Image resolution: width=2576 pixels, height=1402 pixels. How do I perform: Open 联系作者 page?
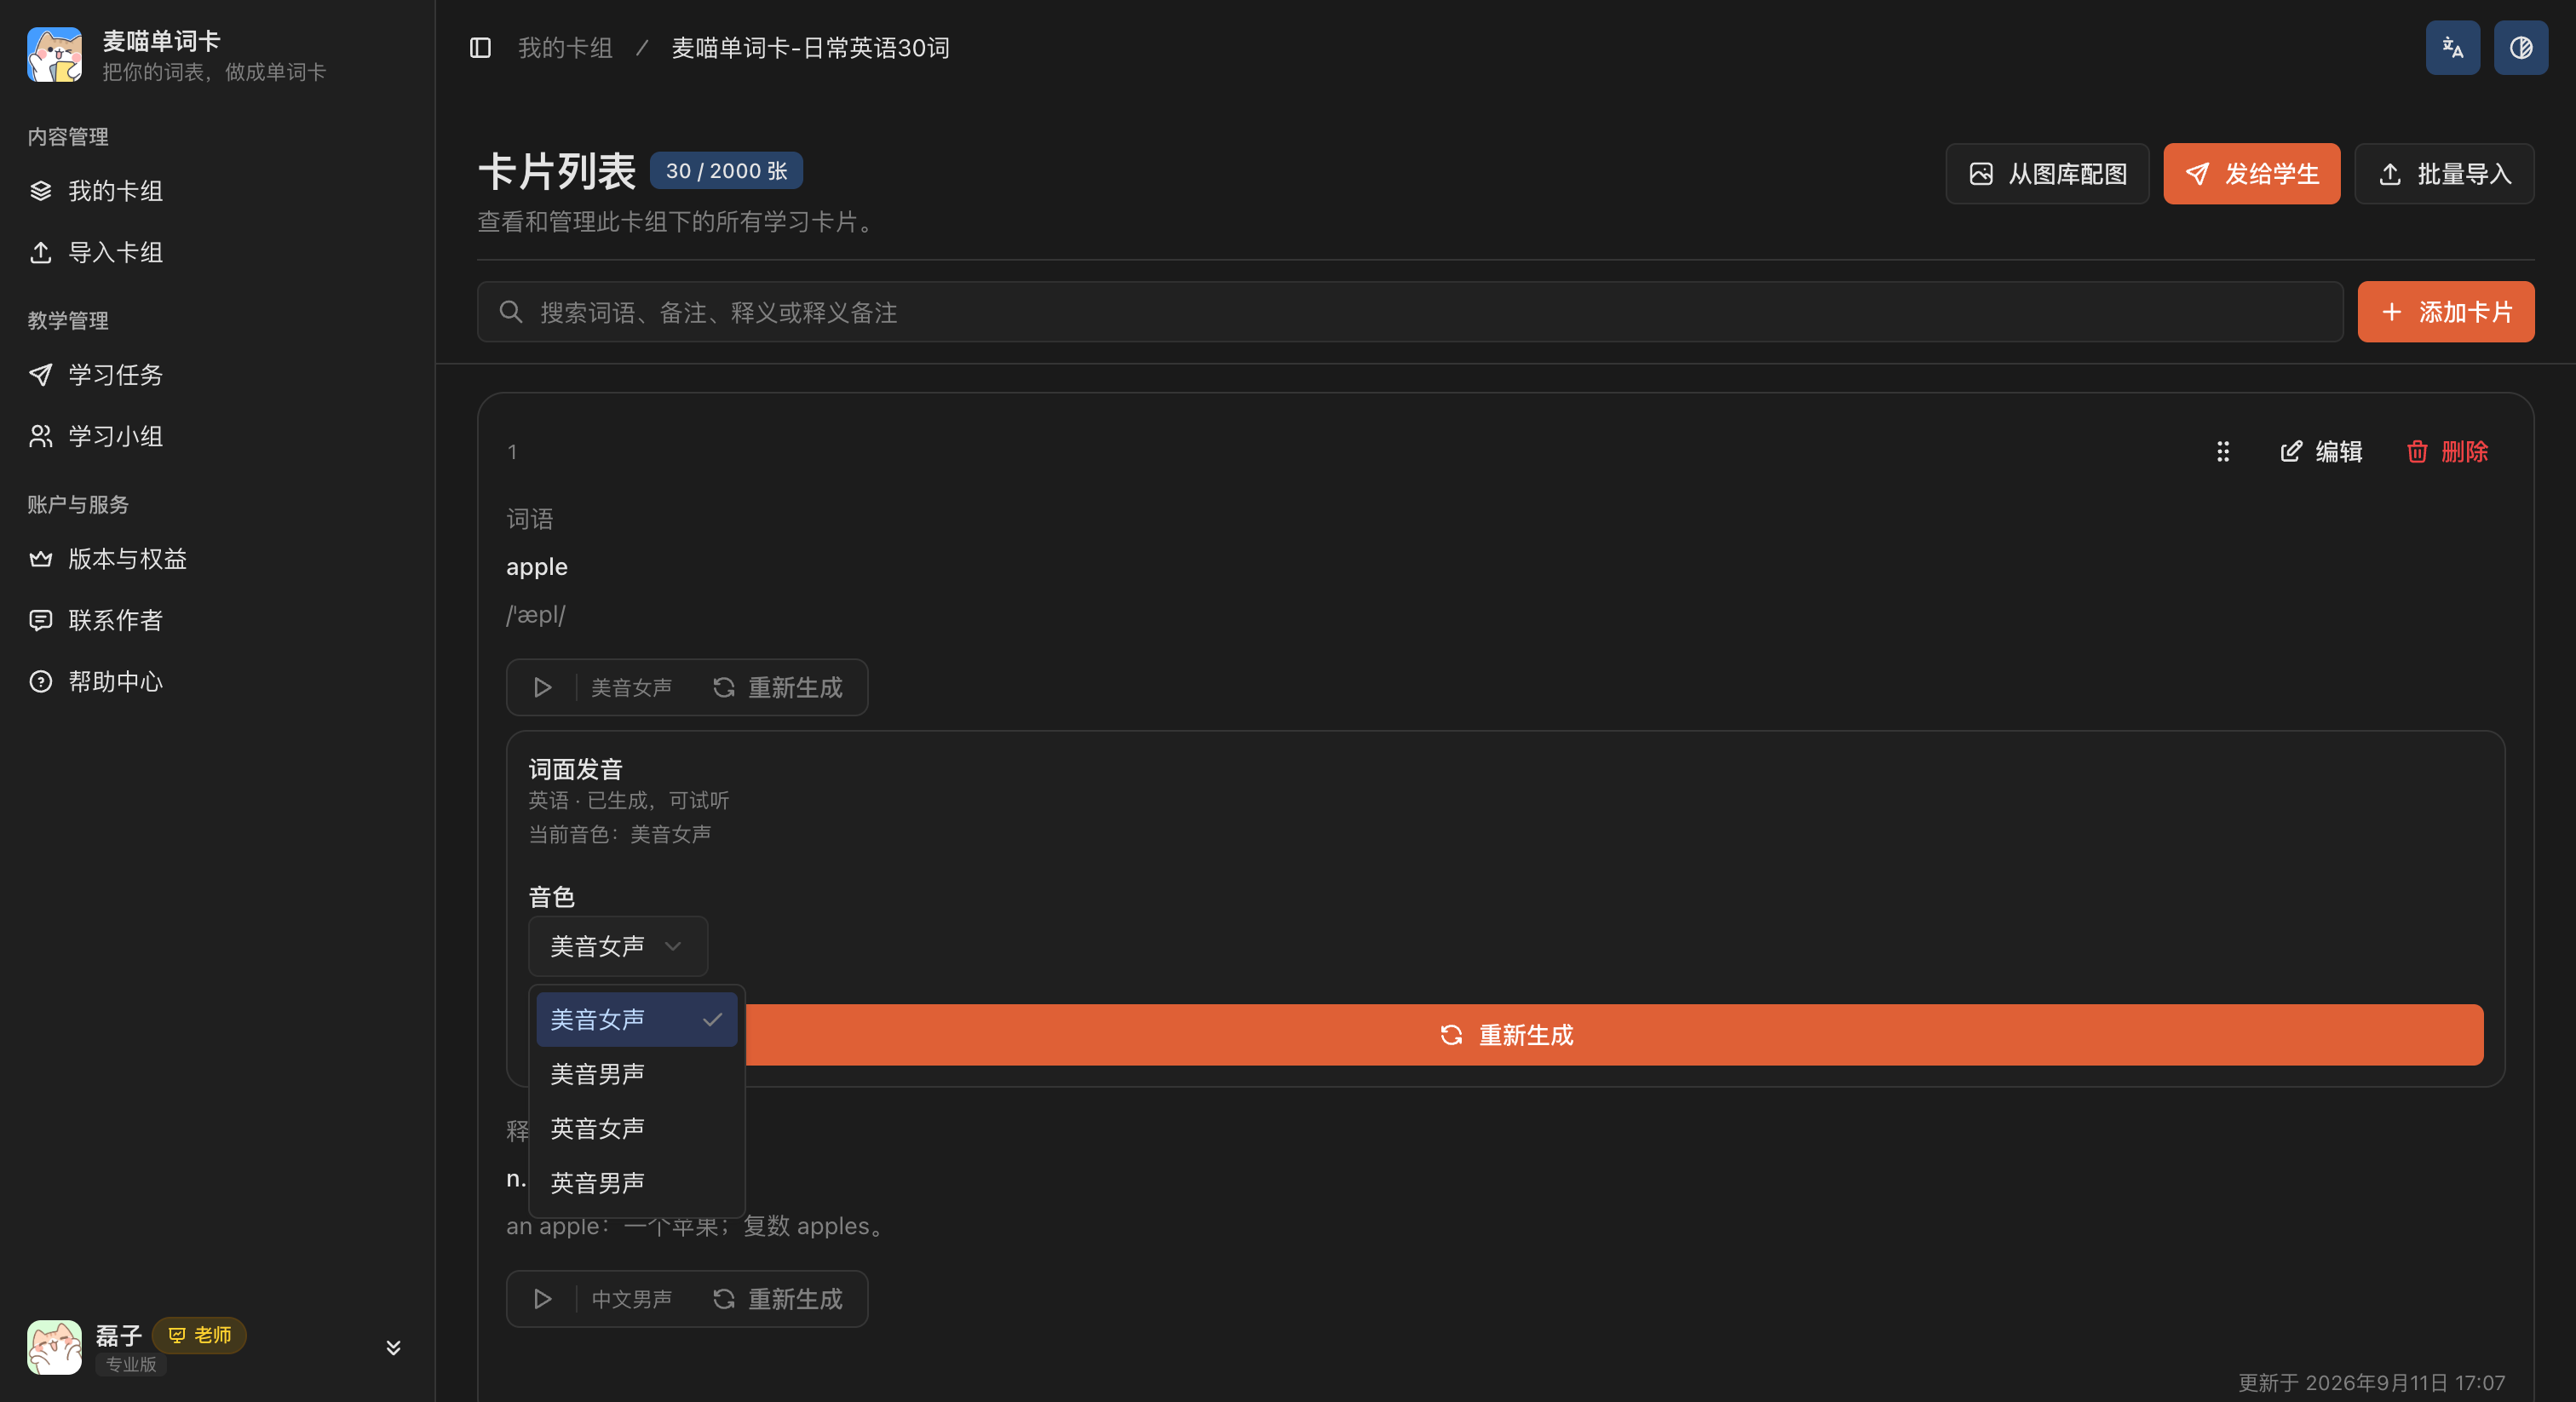(x=217, y=620)
